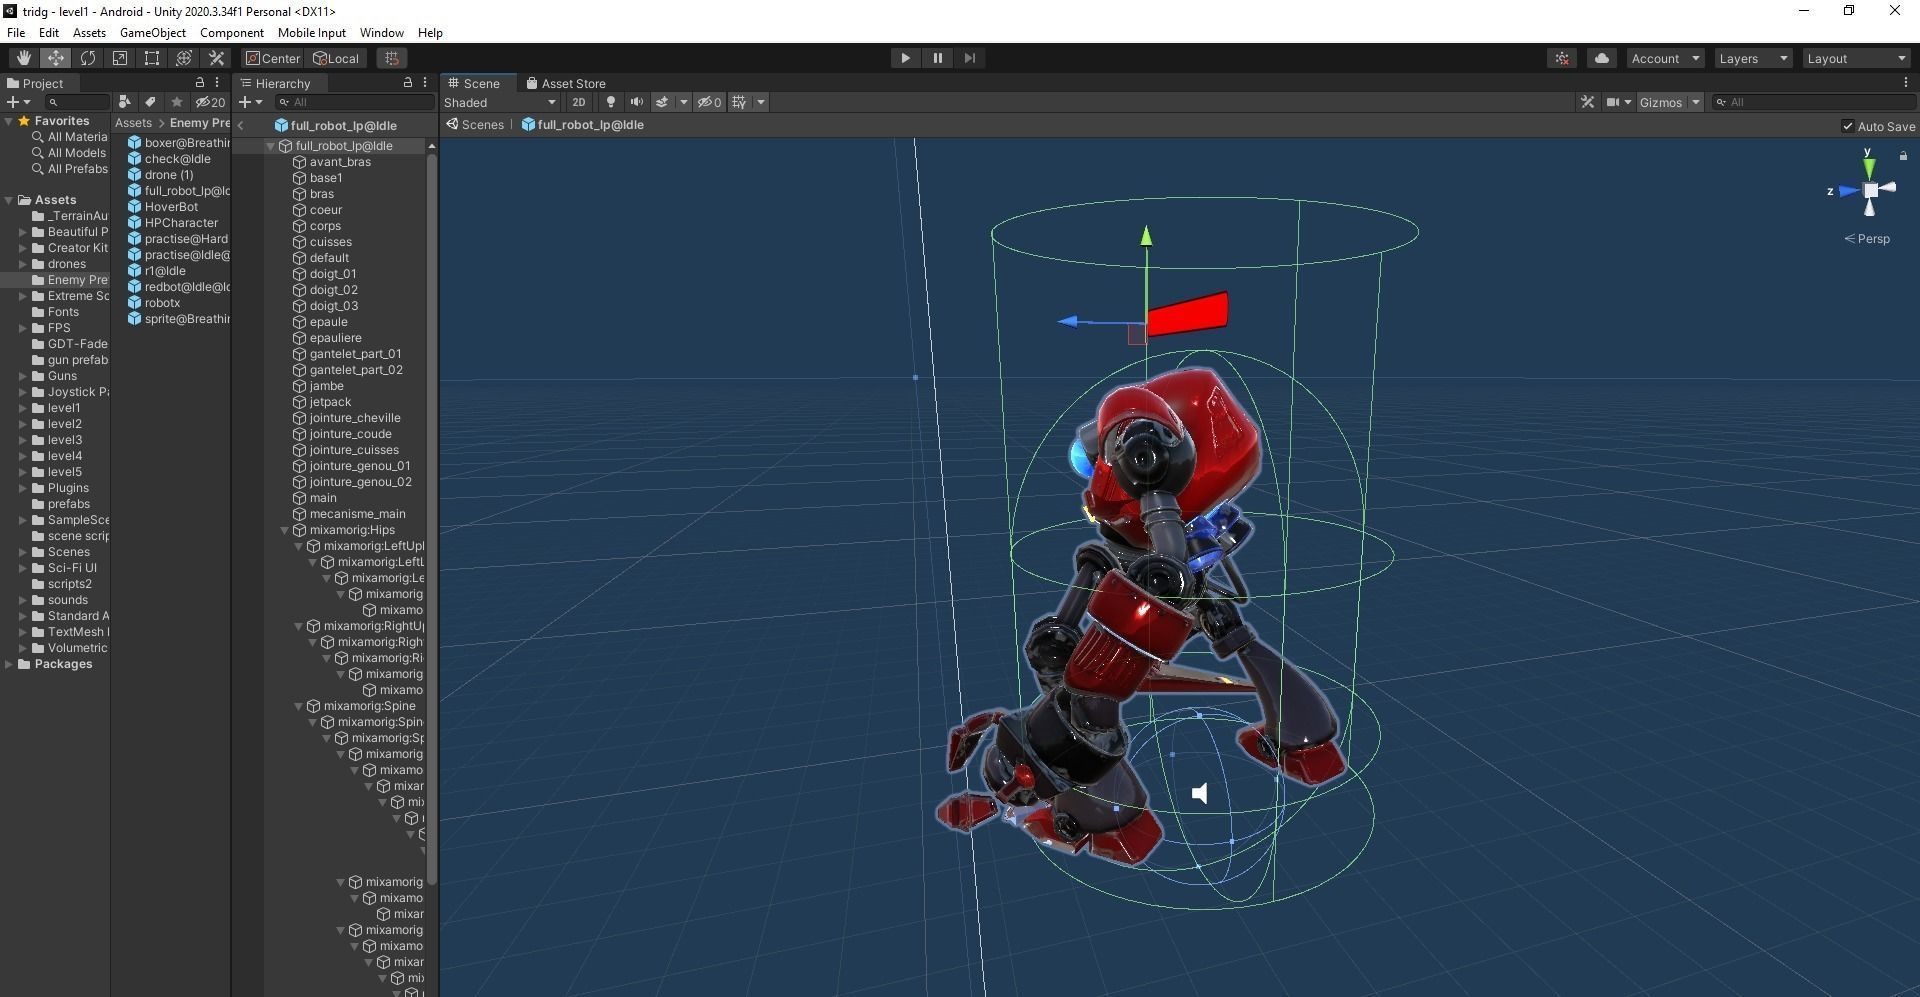Toggle Persp projection label
The height and width of the screenshot is (997, 1920).
[1867, 238]
